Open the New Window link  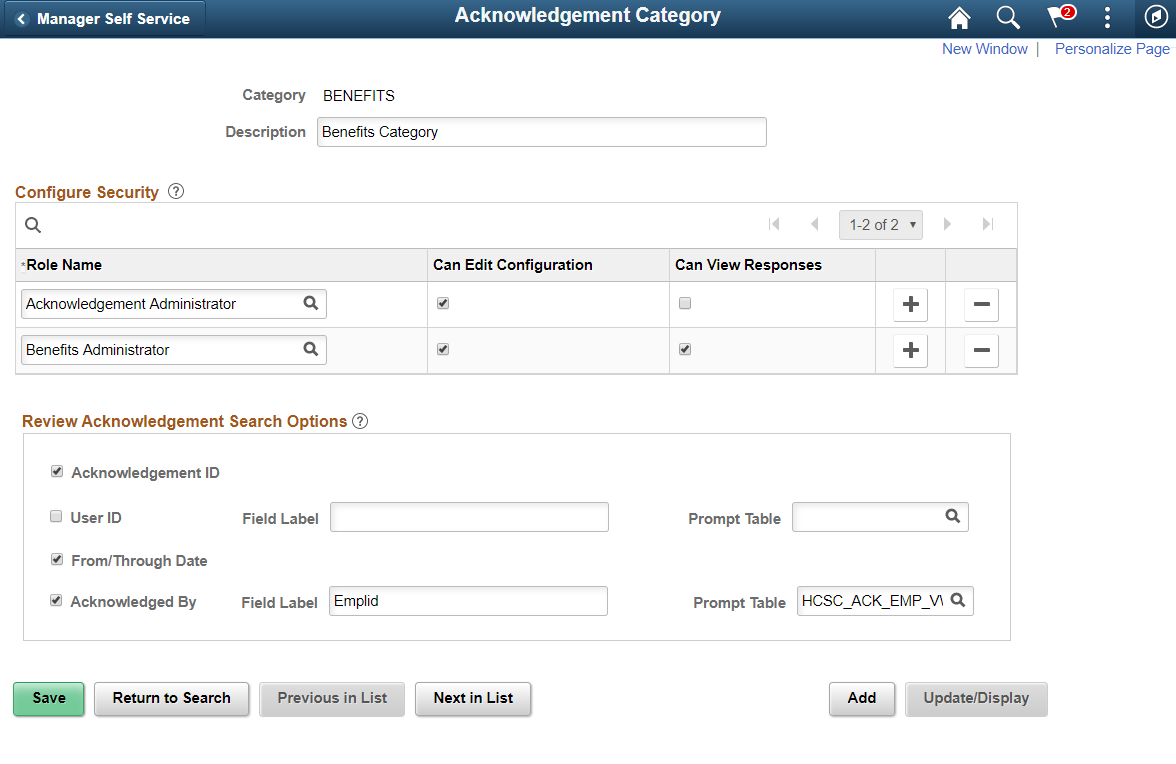[x=984, y=48]
